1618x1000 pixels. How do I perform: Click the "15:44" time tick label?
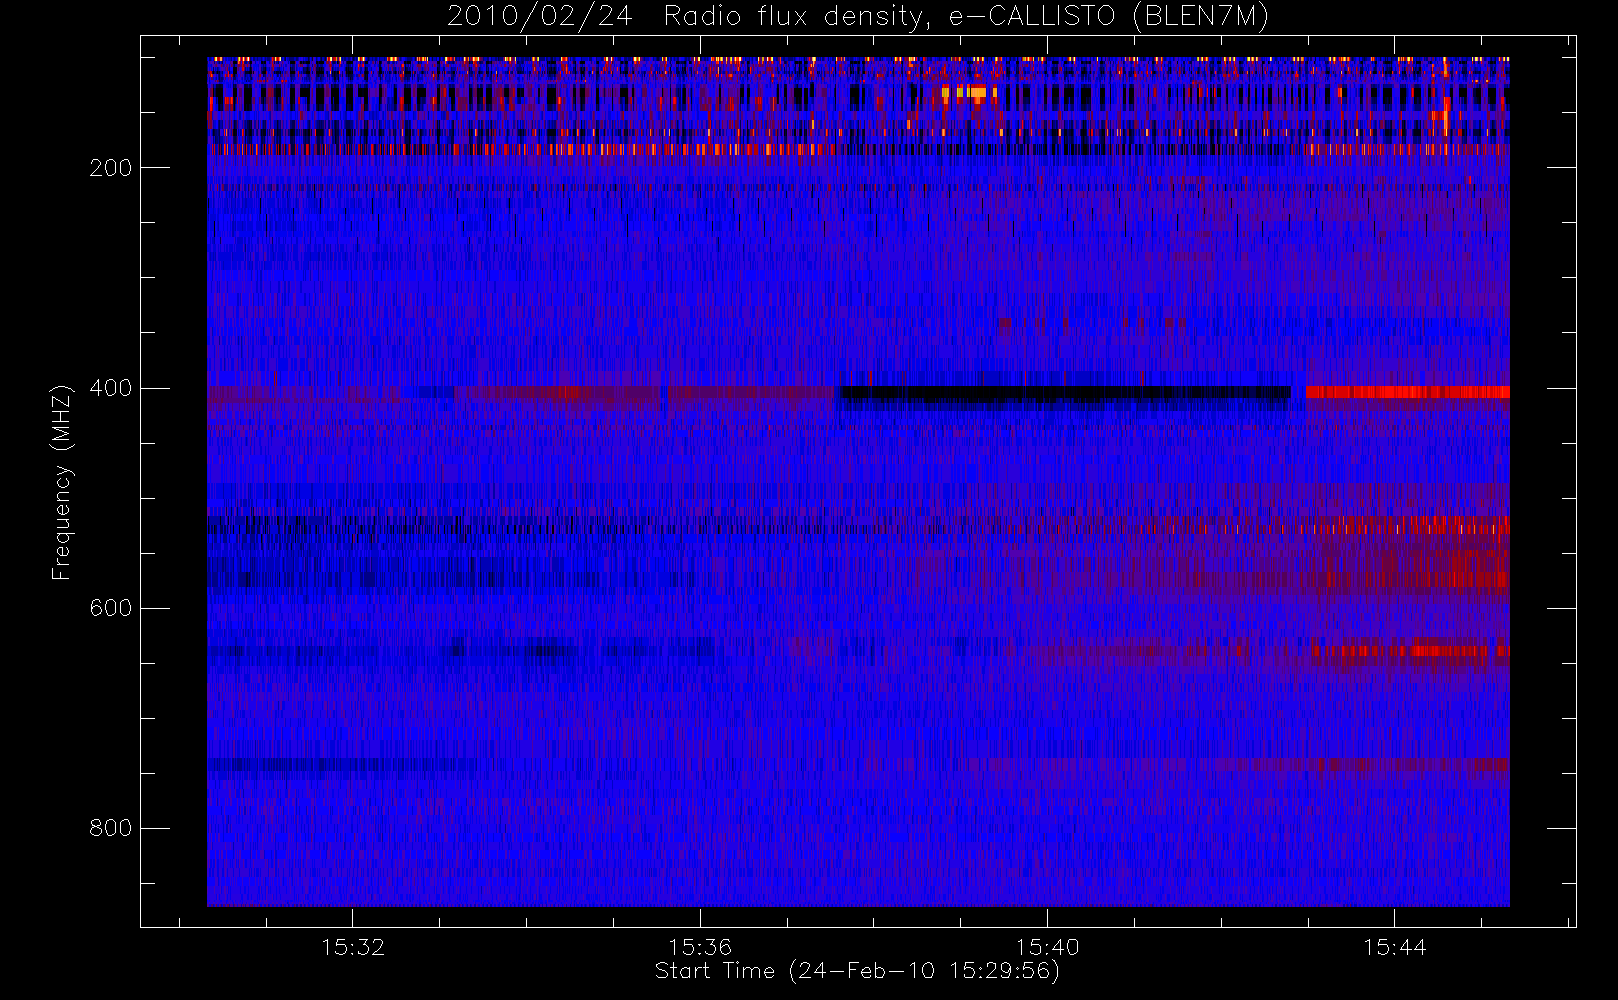click(1394, 947)
